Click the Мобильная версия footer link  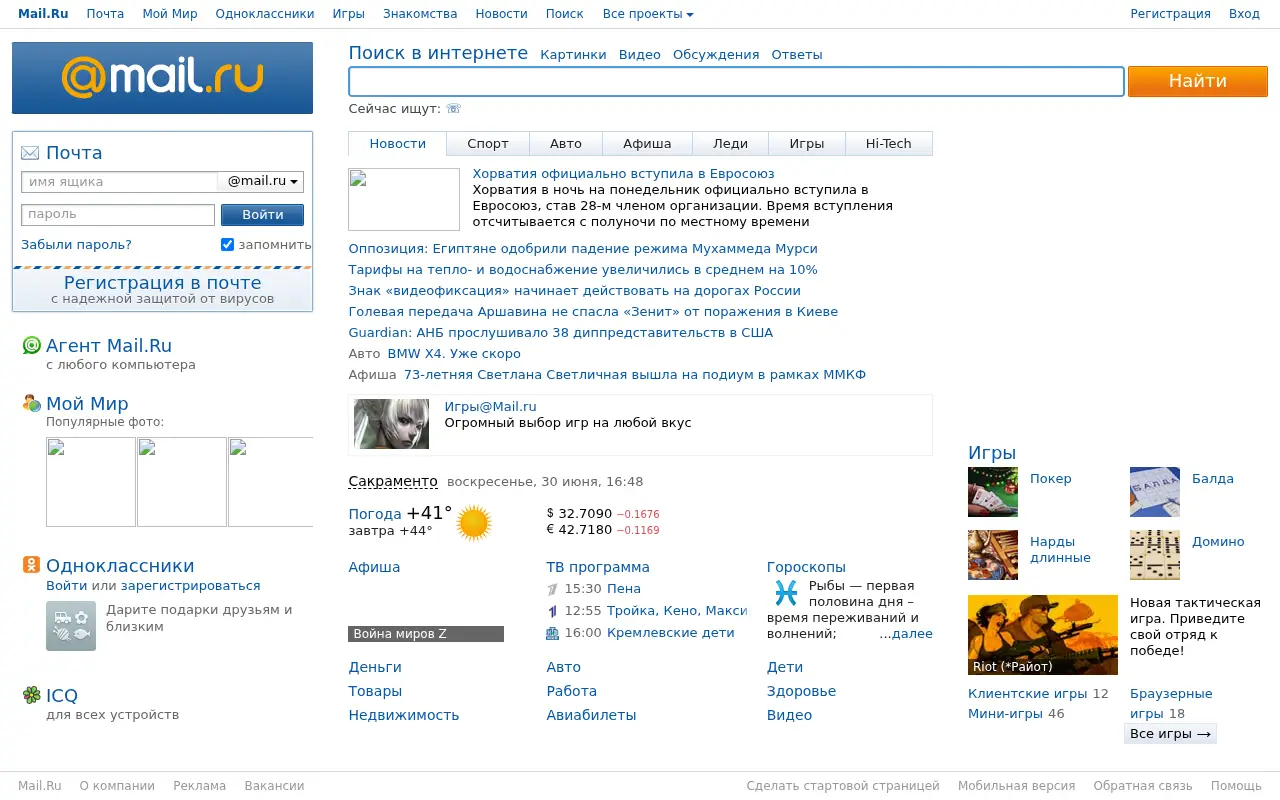tap(1016, 786)
